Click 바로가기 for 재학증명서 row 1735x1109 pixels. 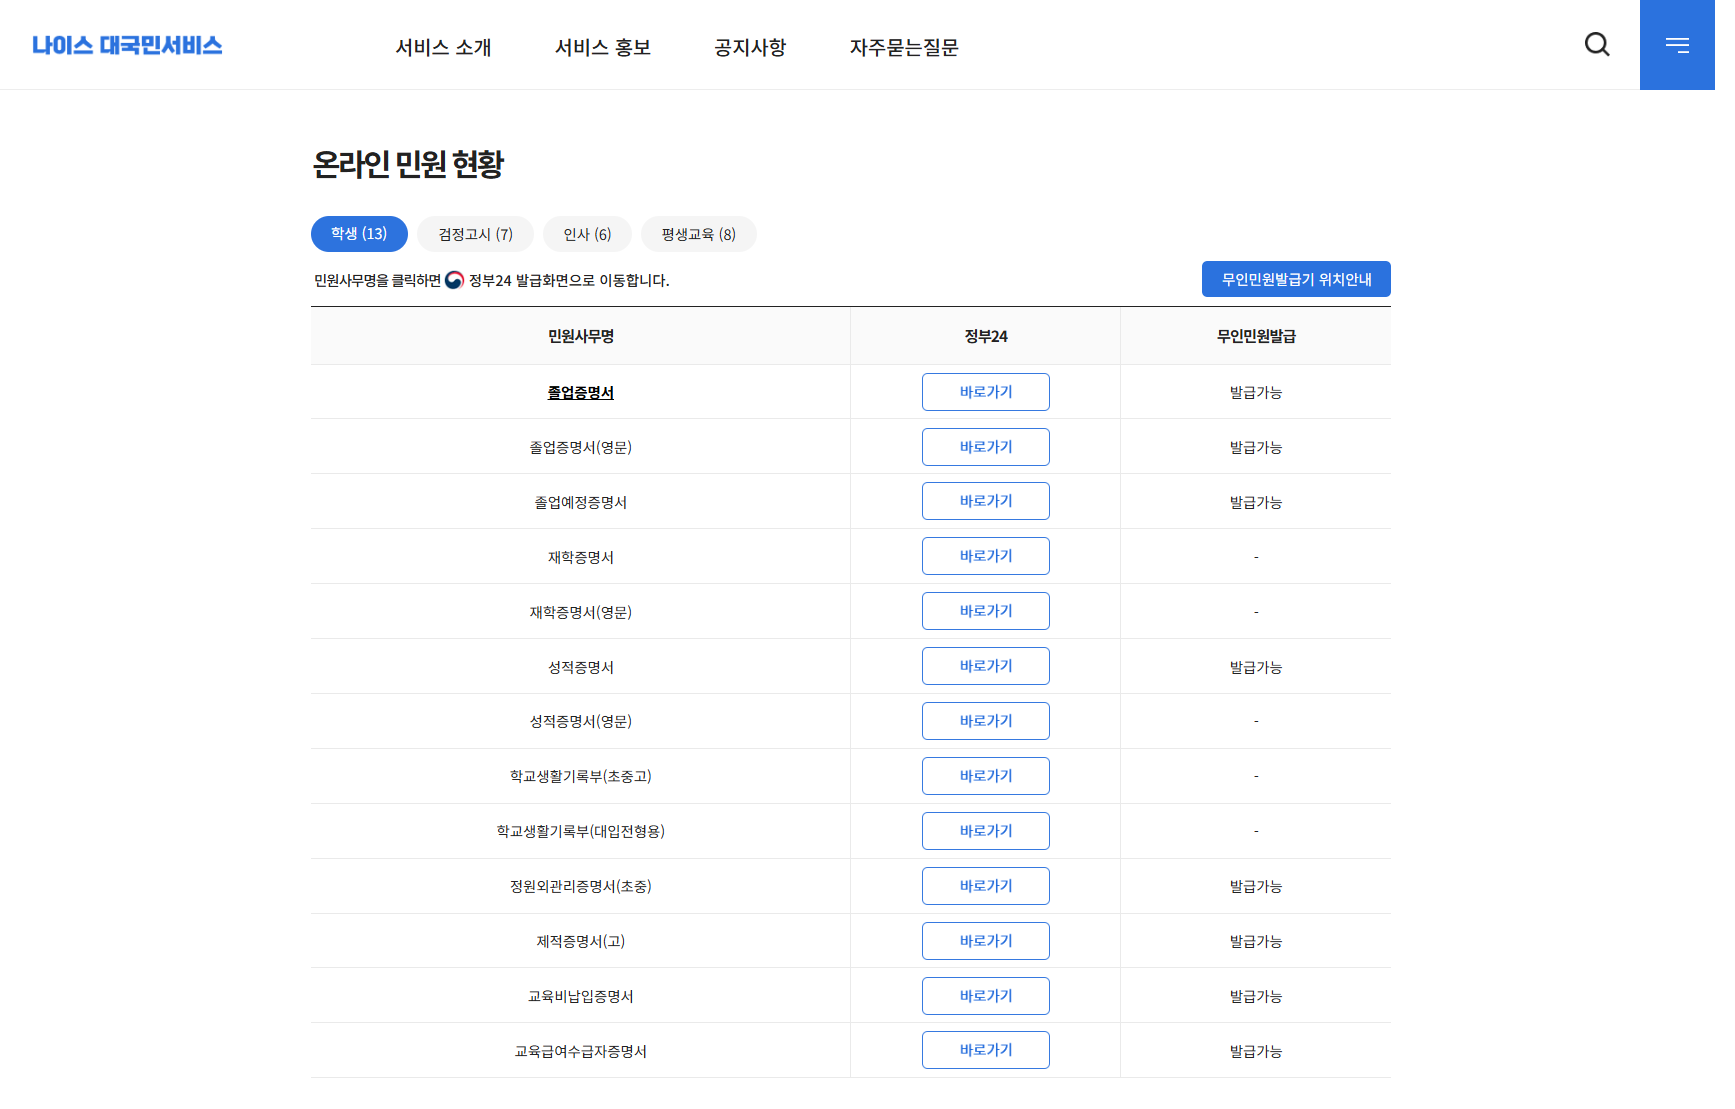click(986, 556)
